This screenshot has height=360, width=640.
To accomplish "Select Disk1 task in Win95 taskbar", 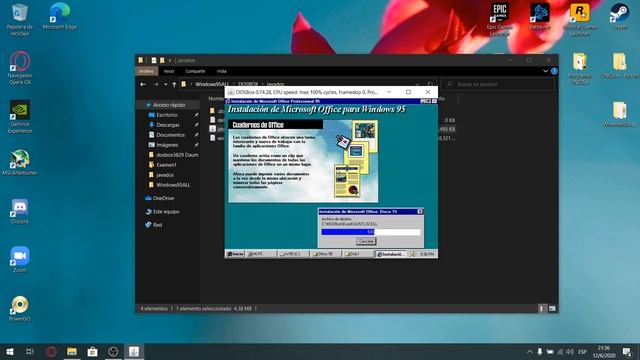I will pyautogui.click(x=357, y=254).
